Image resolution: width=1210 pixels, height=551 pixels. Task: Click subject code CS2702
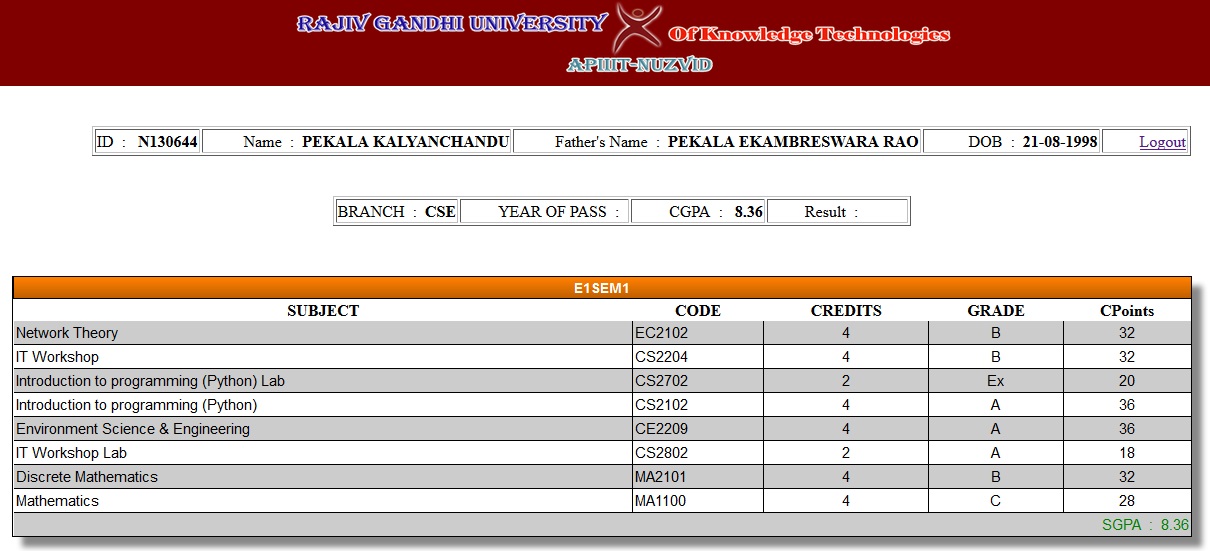pos(661,381)
